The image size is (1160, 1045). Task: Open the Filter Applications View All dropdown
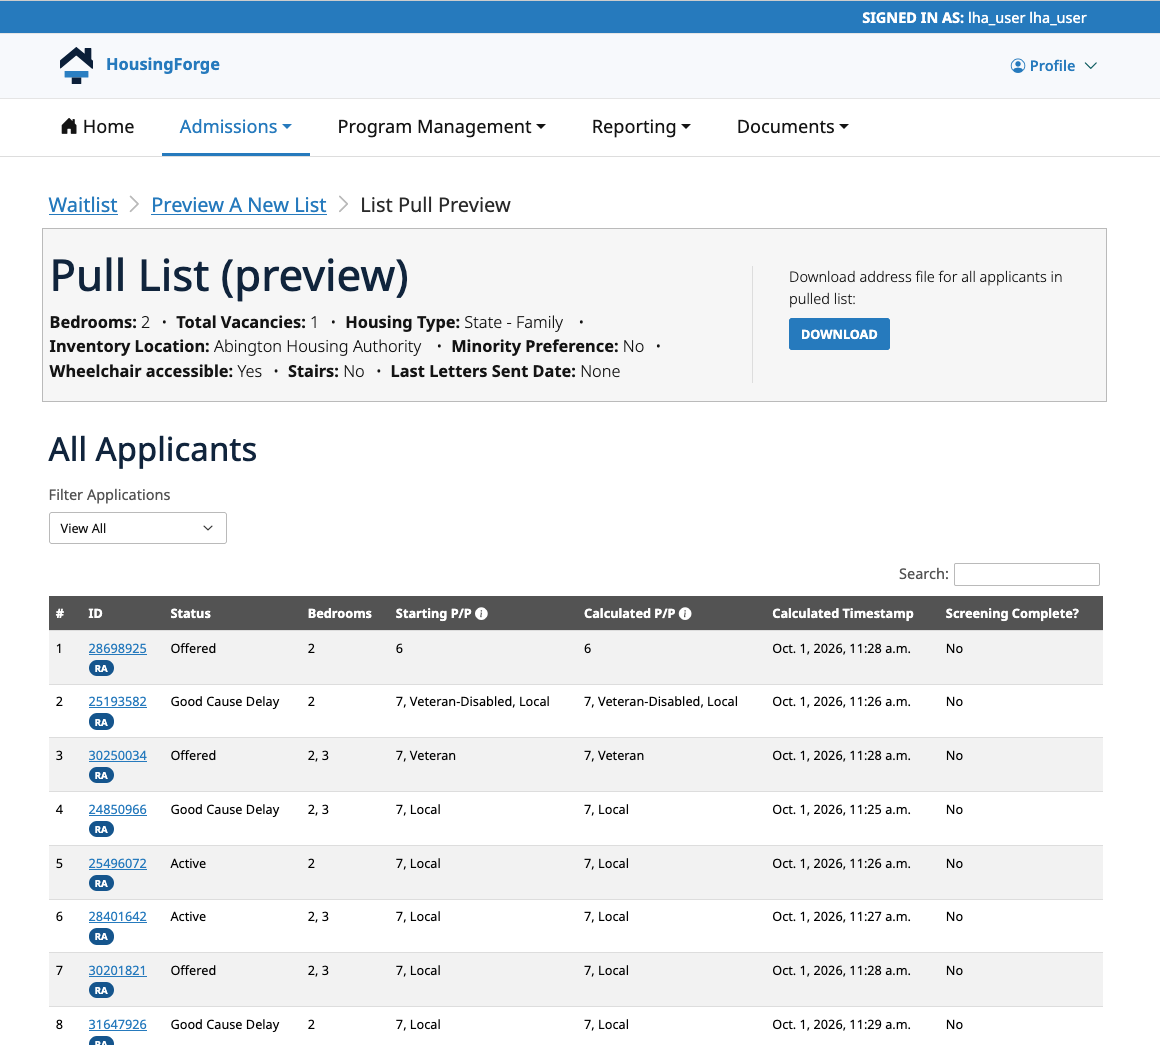(x=138, y=528)
